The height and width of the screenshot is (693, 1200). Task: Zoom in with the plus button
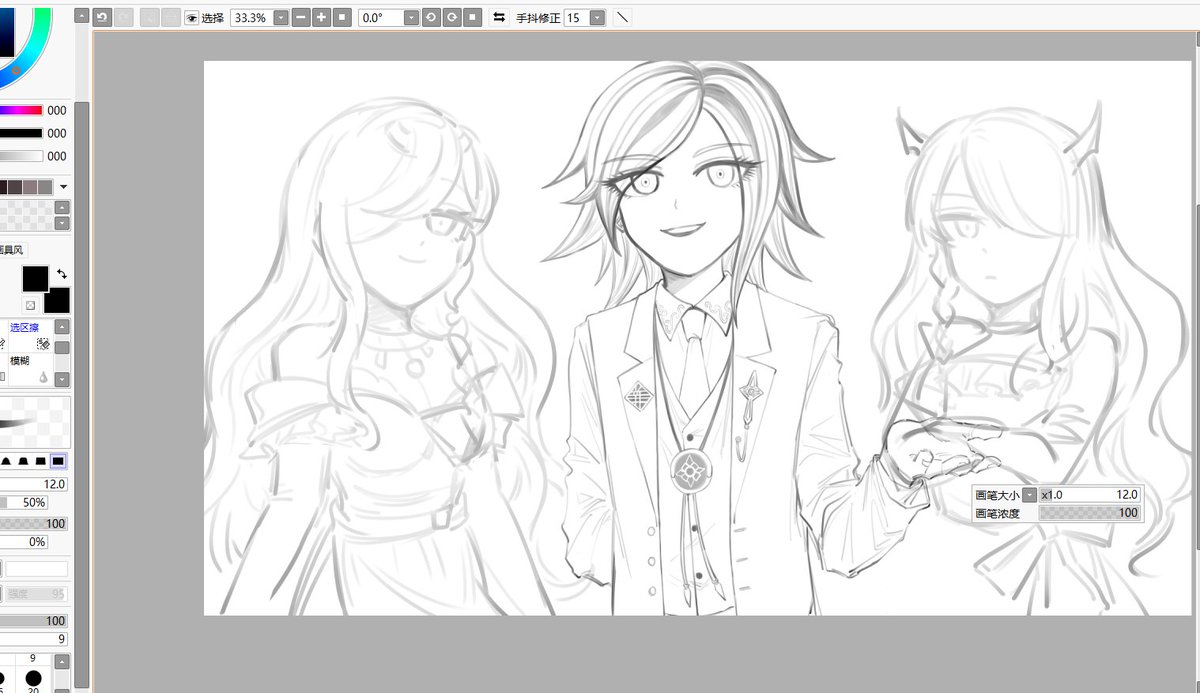[x=321, y=18]
